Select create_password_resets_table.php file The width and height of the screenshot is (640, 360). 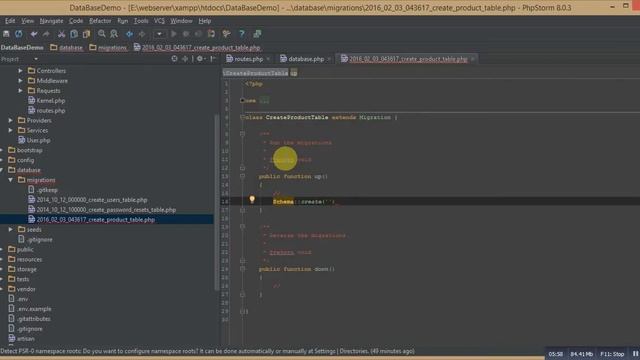pos(102,210)
